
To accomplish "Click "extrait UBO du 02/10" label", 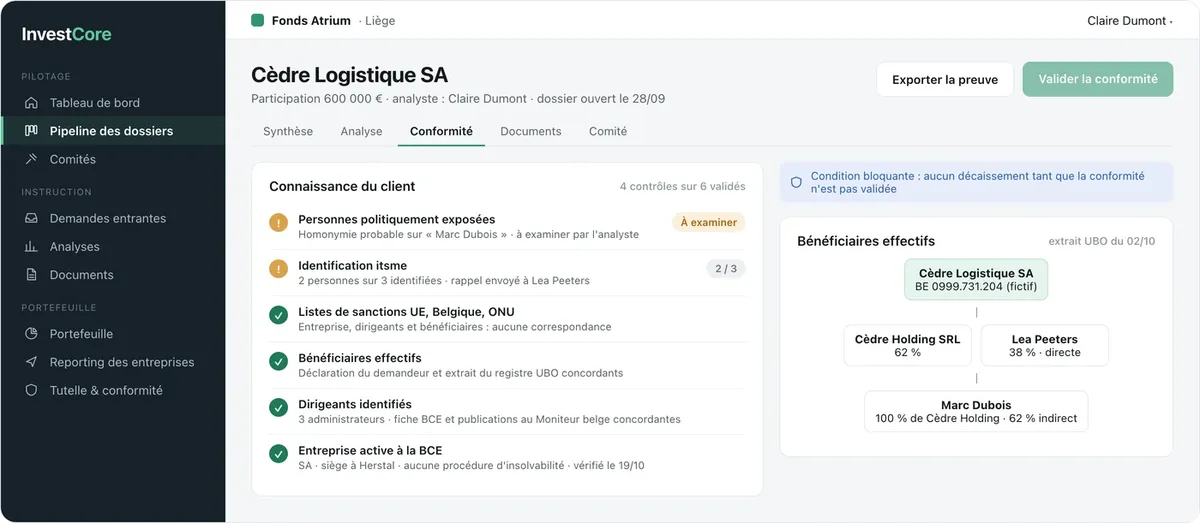I will point(1102,241).
